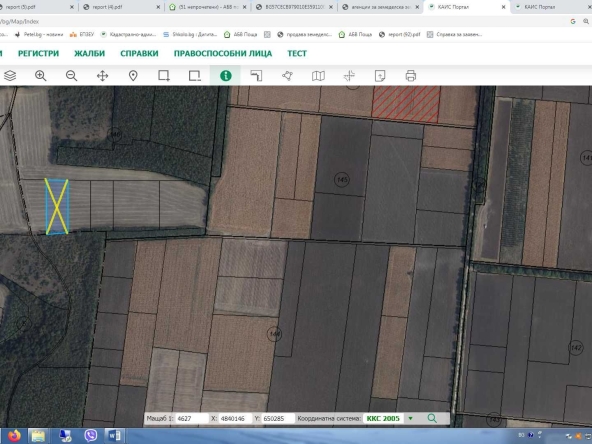Choose the location pin marker tool
This screenshot has height=444, width=592.
(x=133, y=76)
